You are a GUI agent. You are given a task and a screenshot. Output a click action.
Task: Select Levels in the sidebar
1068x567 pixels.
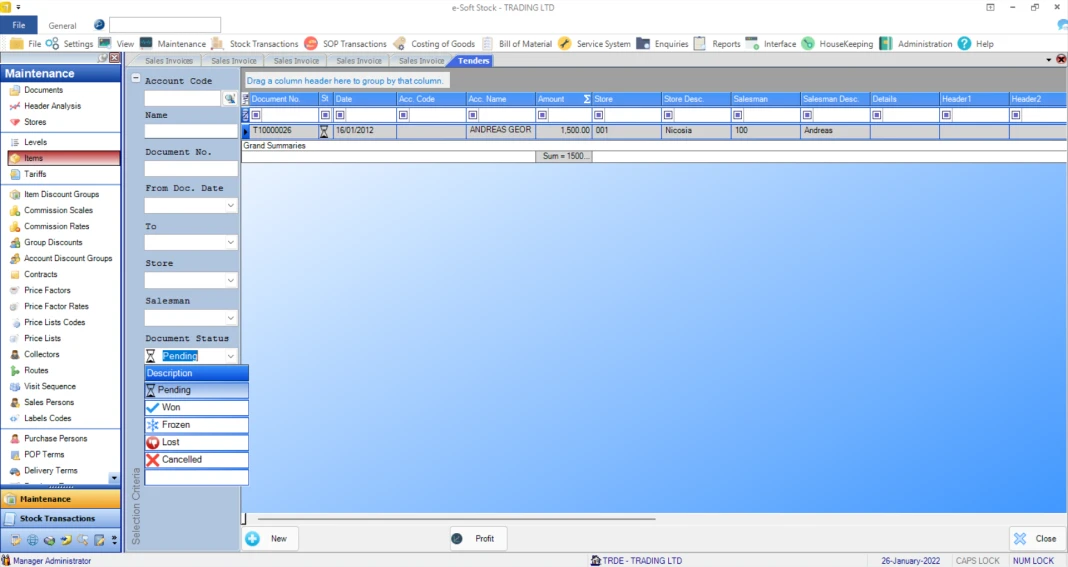(35, 142)
